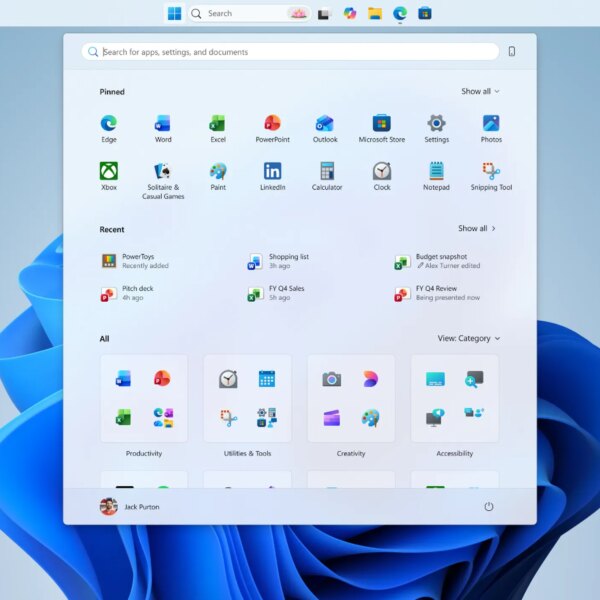Open the Shopping list document
Screen dimensions: 600x600
[279, 261]
